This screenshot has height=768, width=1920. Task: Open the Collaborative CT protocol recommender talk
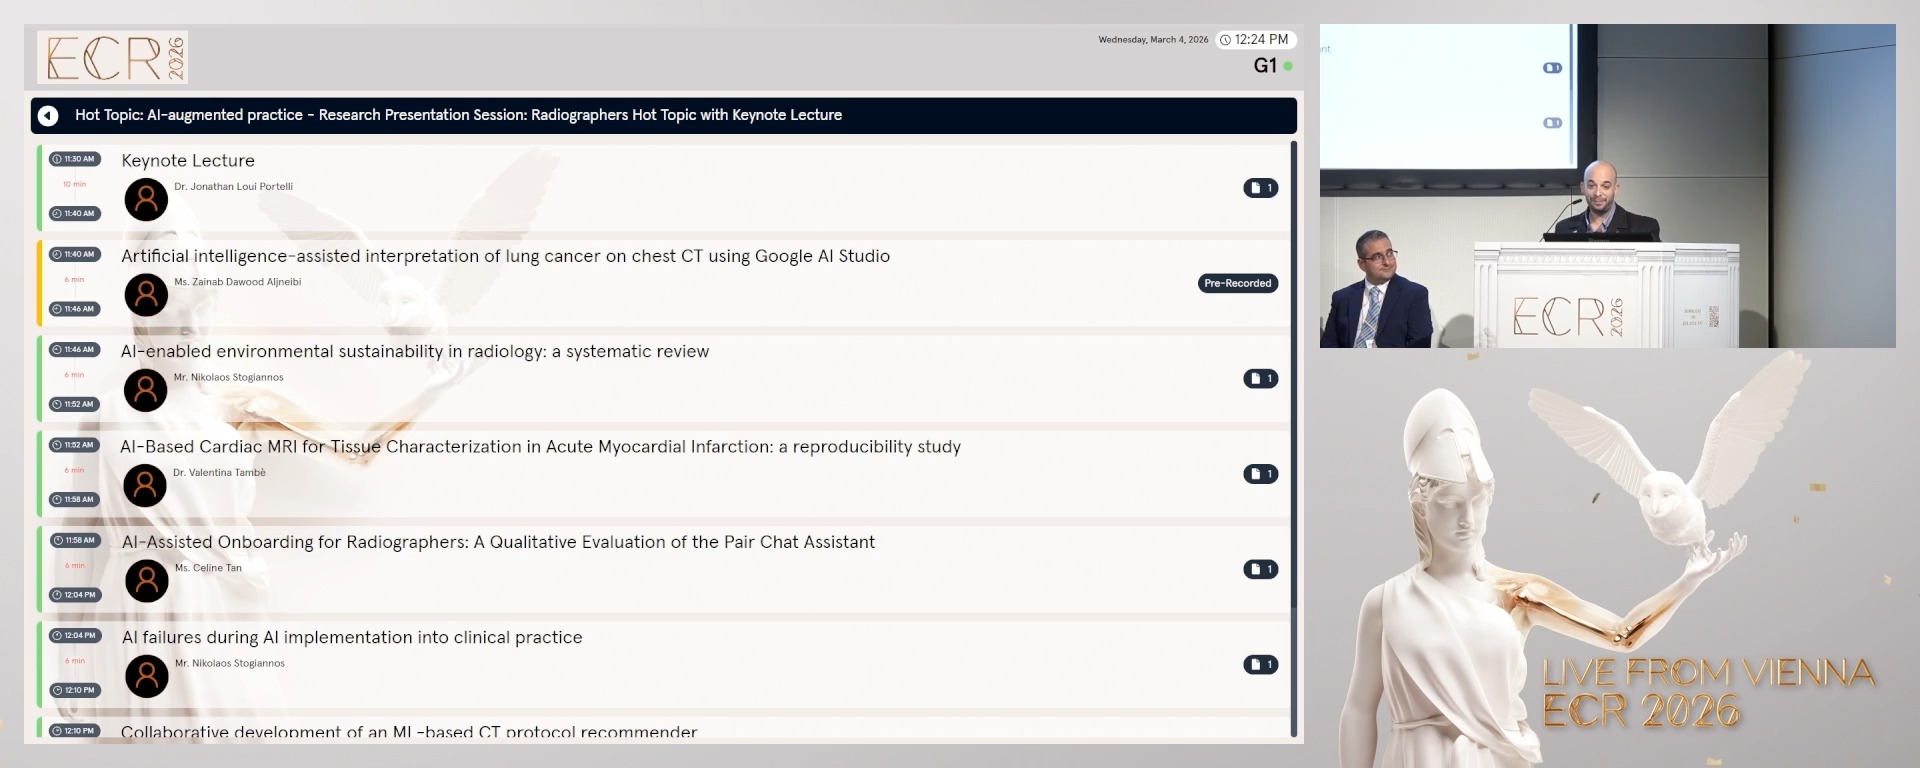pos(409,731)
